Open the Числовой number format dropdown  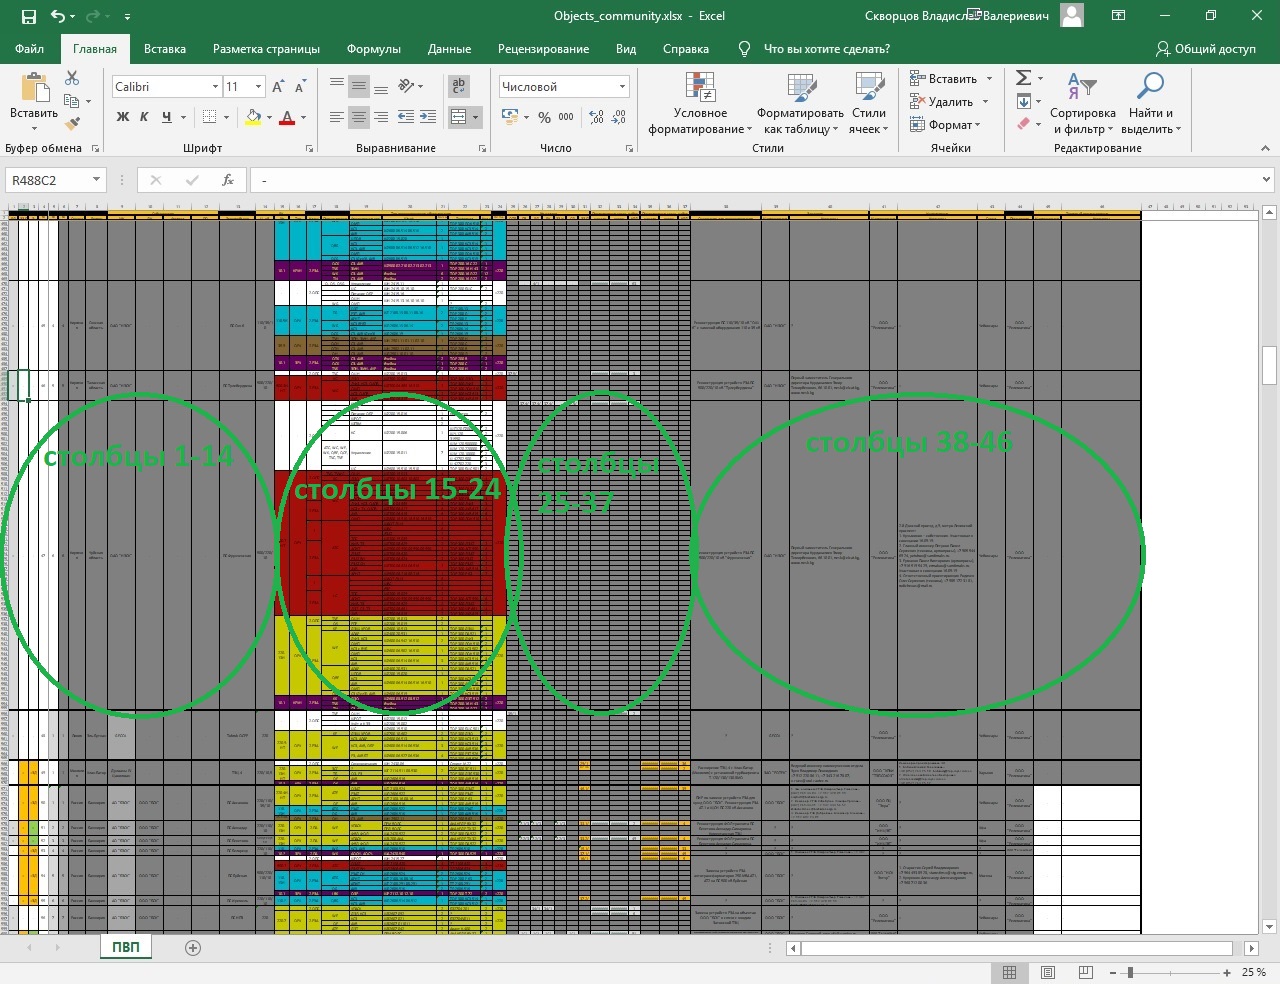[622, 87]
